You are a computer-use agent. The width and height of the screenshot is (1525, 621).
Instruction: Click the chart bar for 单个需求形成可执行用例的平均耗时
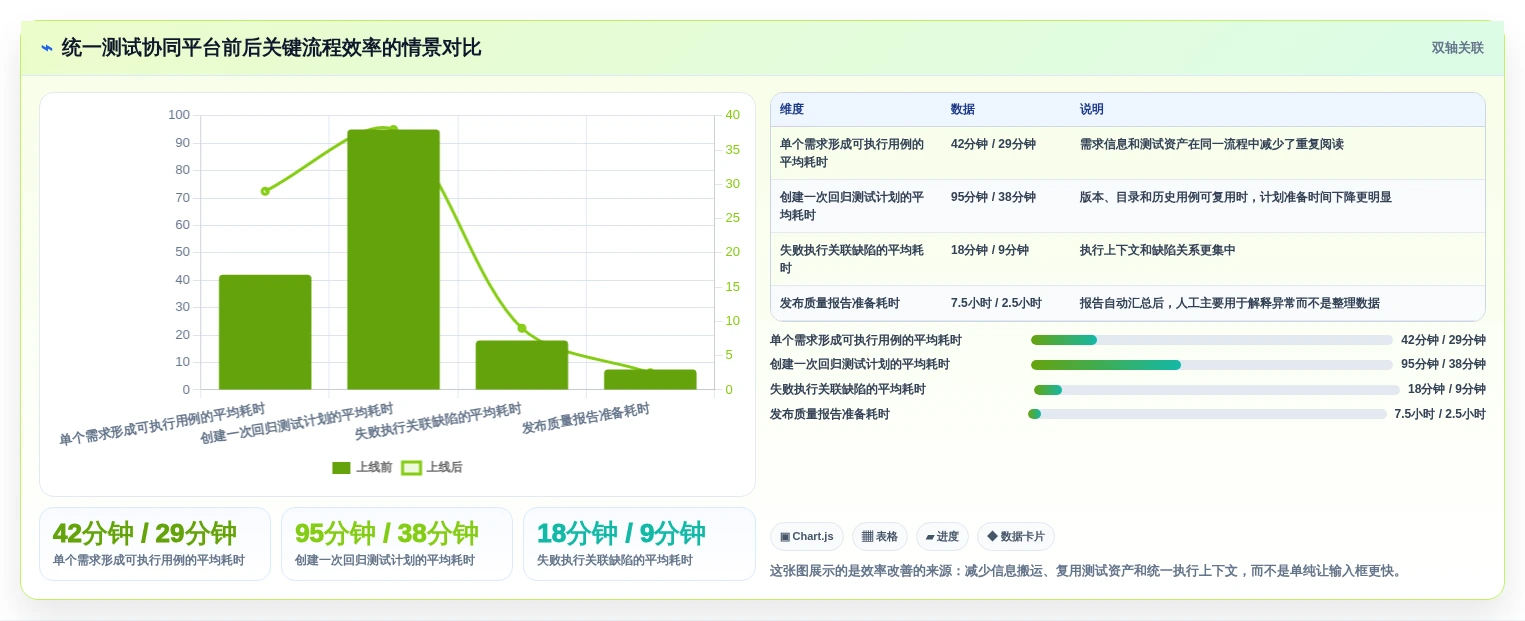265,332
